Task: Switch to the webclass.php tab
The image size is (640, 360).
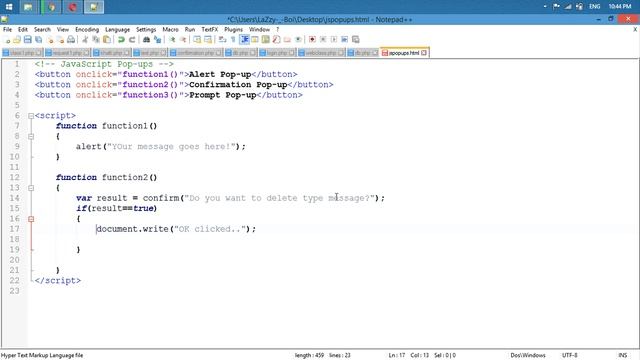Action: point(321,53)
